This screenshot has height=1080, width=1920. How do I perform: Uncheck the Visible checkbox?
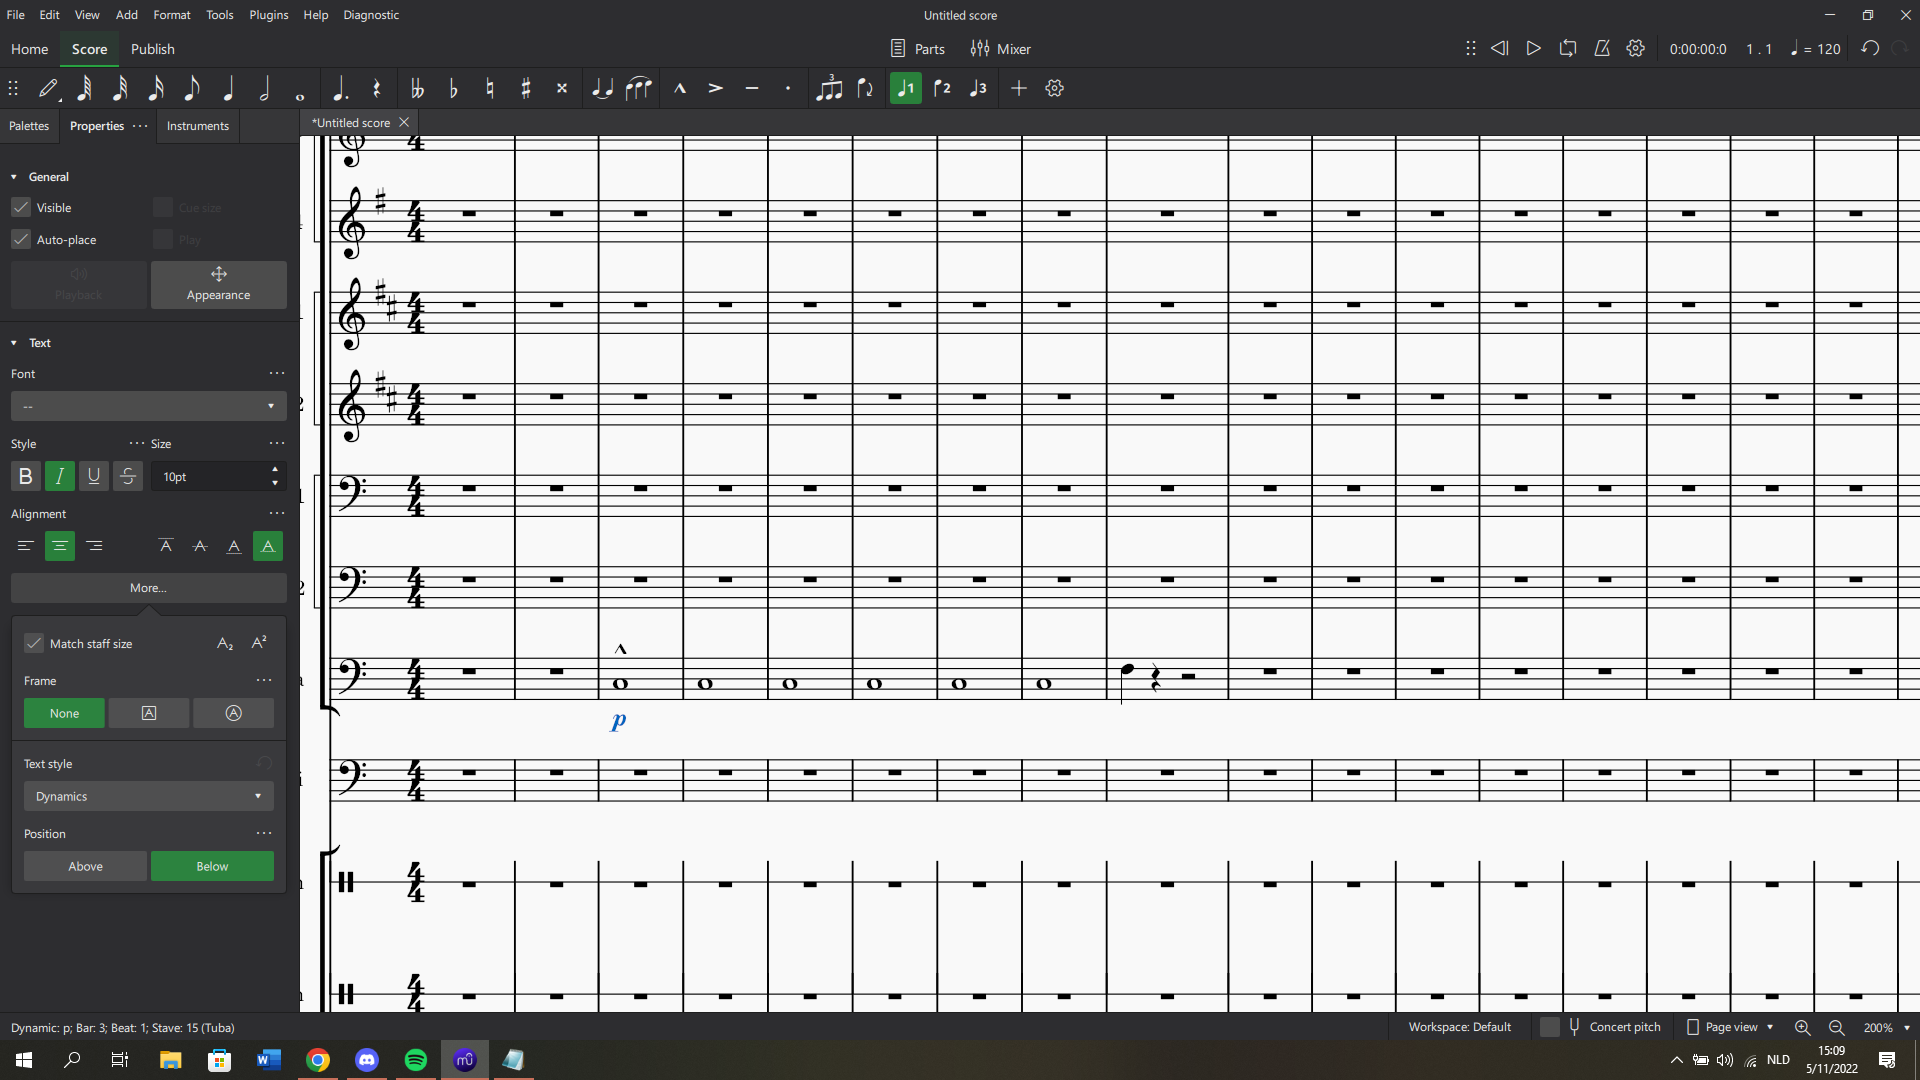pyautogui.click(x=20, y=207)
